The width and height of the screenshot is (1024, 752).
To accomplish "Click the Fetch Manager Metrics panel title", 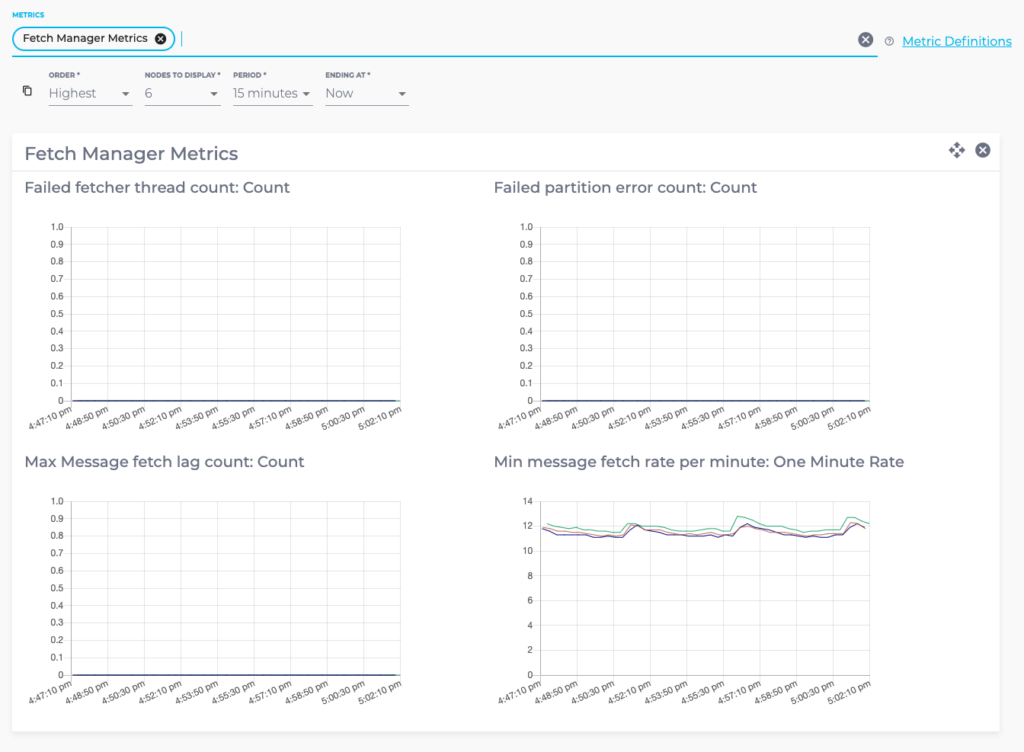I will pos(131,154).
